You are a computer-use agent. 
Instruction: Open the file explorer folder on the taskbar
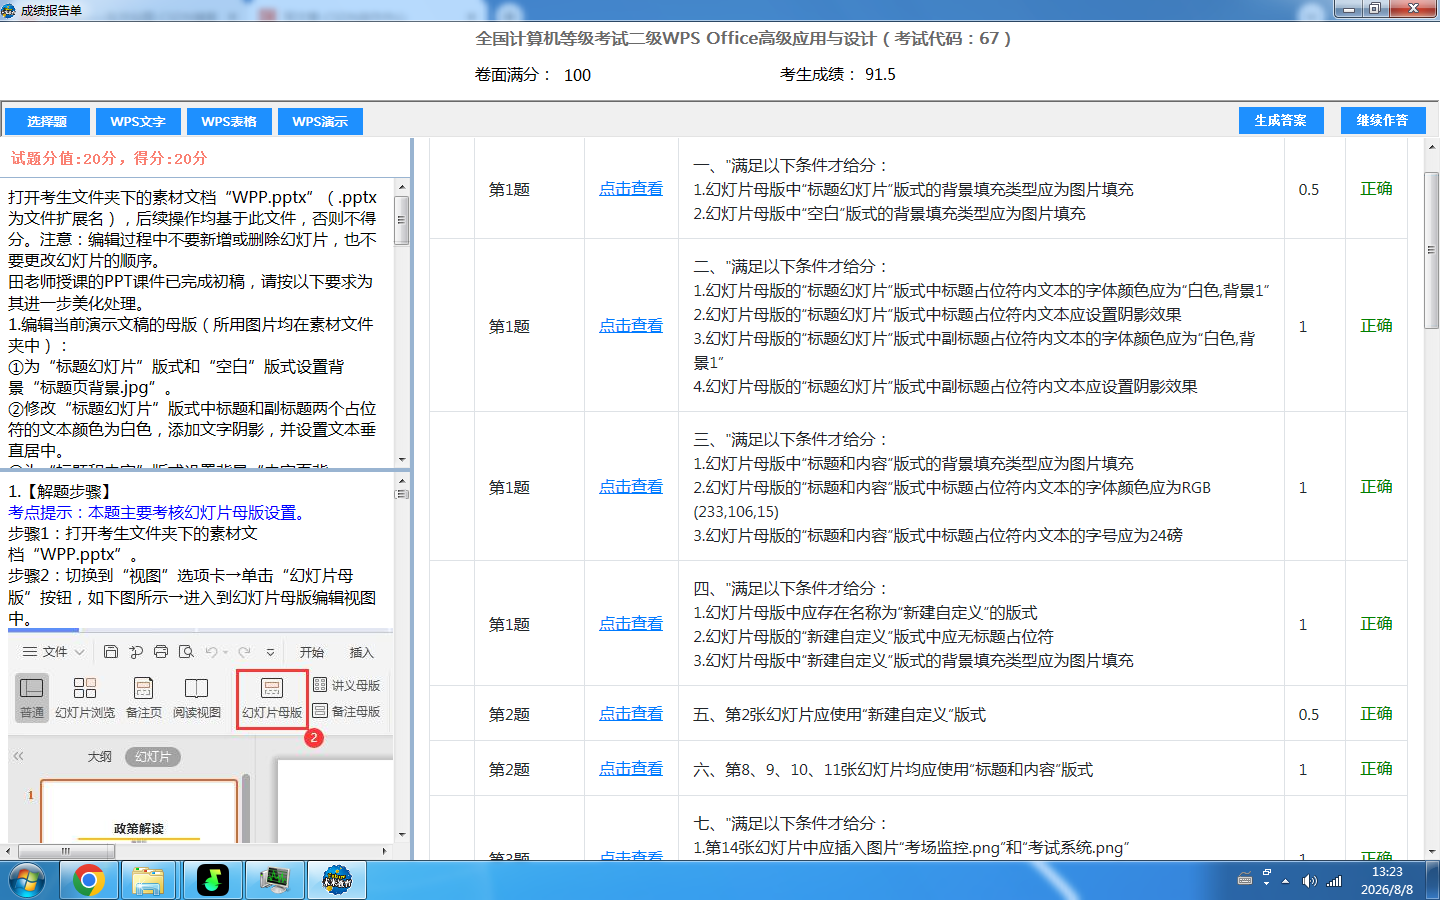tap(148, 881)
